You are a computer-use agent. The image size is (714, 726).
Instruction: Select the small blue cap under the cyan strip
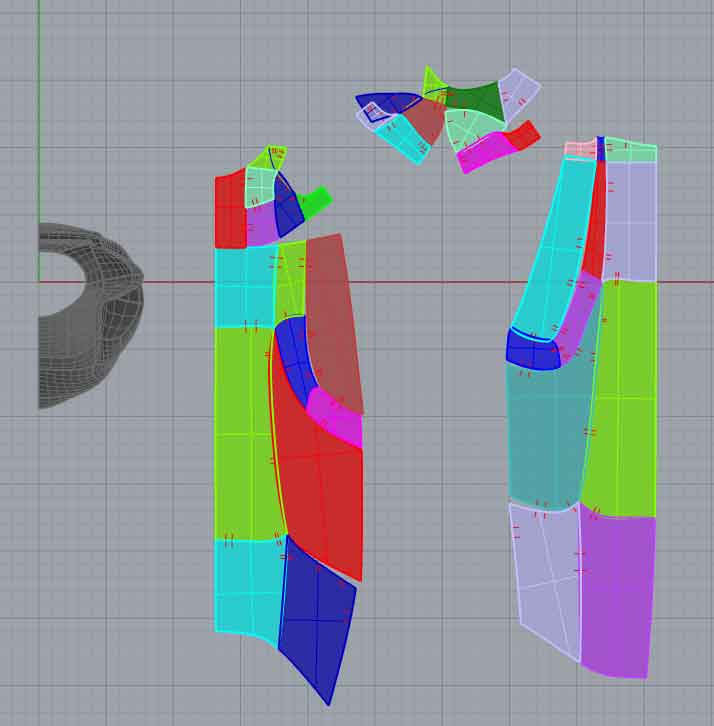click(x=532, y=351)
